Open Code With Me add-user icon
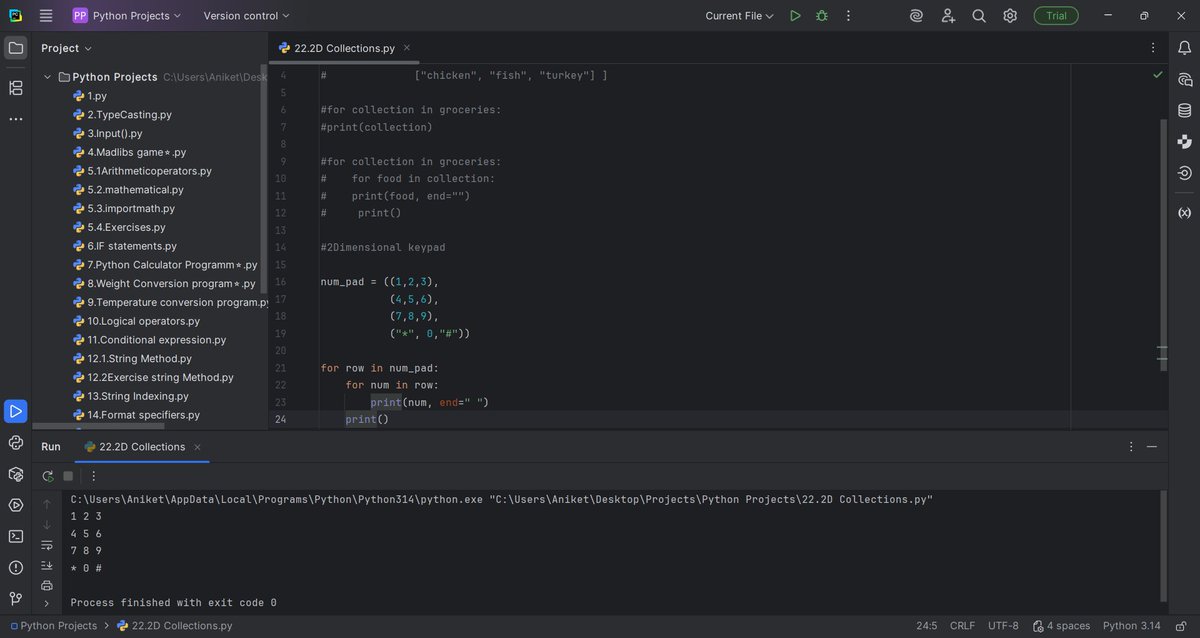1200x638 pixels. 948,16
